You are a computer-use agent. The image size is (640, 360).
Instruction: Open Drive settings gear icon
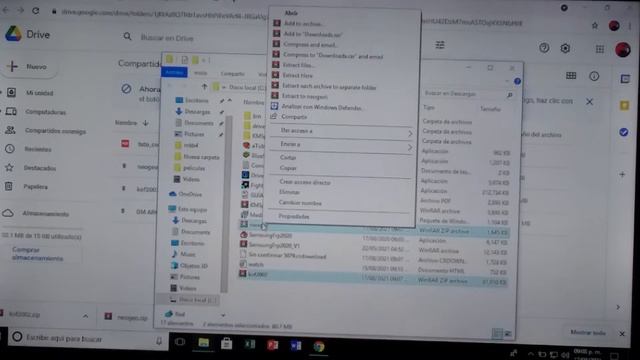565,48
